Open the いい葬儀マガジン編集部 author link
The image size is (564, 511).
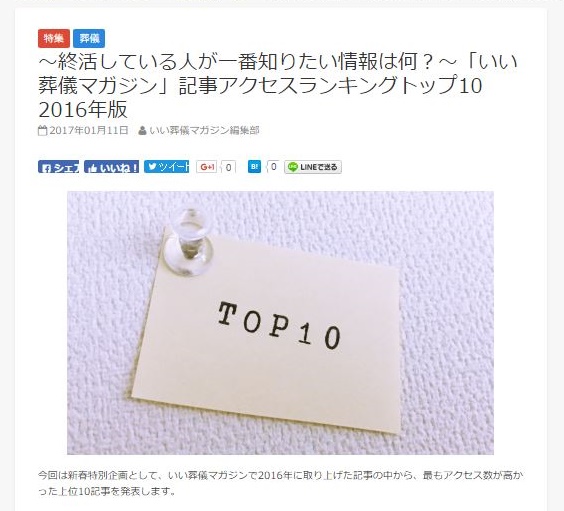pyautogui.click(x=204, y=130)
